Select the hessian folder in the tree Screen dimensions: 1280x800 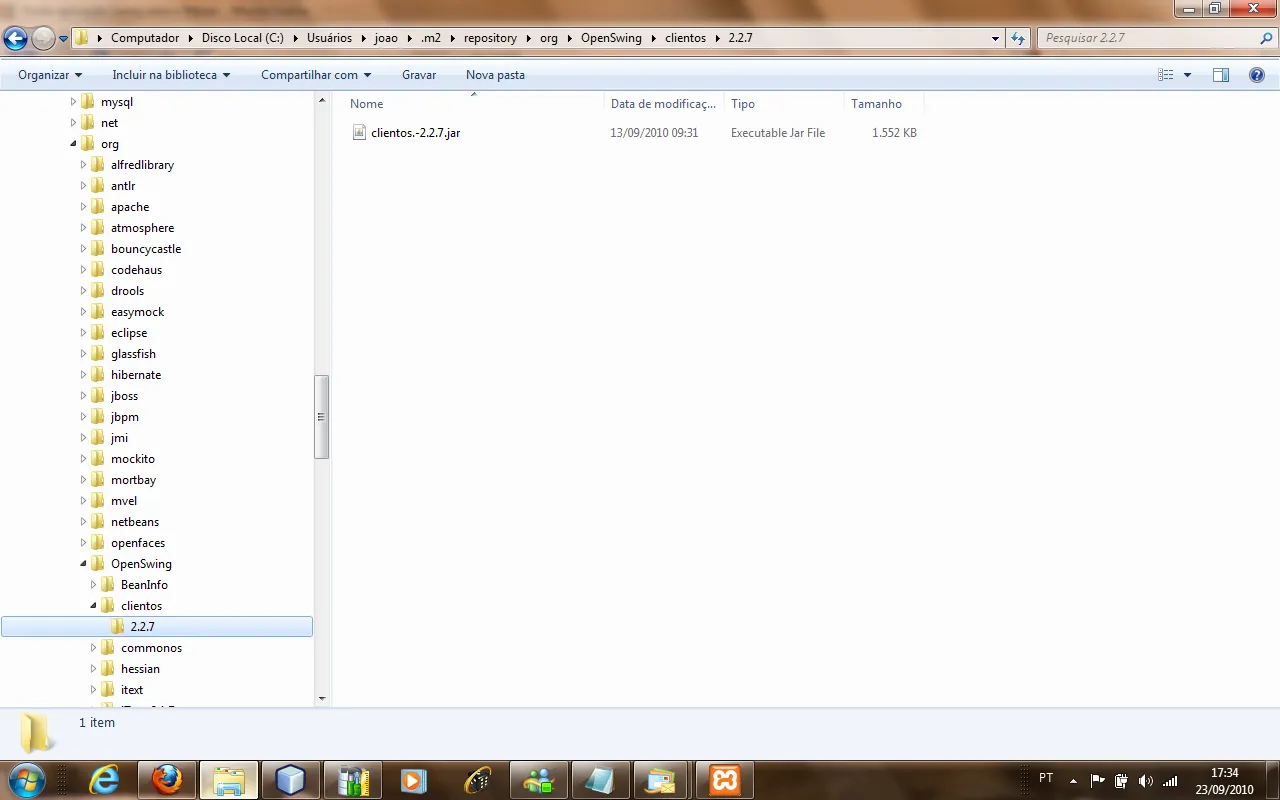pos(140,669)
